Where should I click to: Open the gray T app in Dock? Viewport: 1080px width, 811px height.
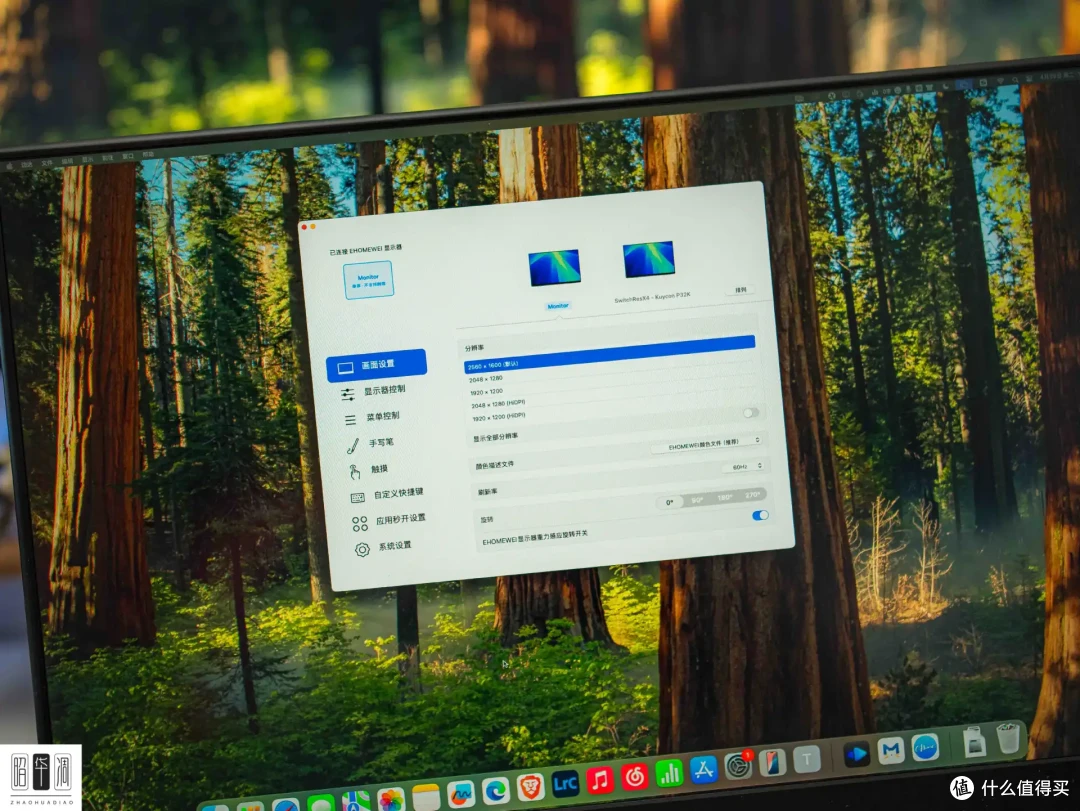807,759
